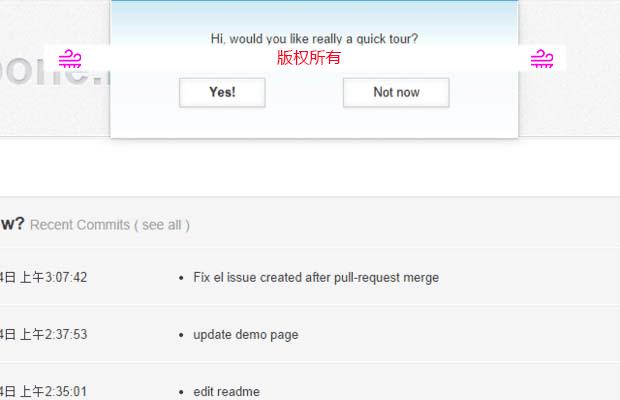Click the left pink wind watermark icon
Viewport: 620px width, 400px height.
[x=69, y=59]
